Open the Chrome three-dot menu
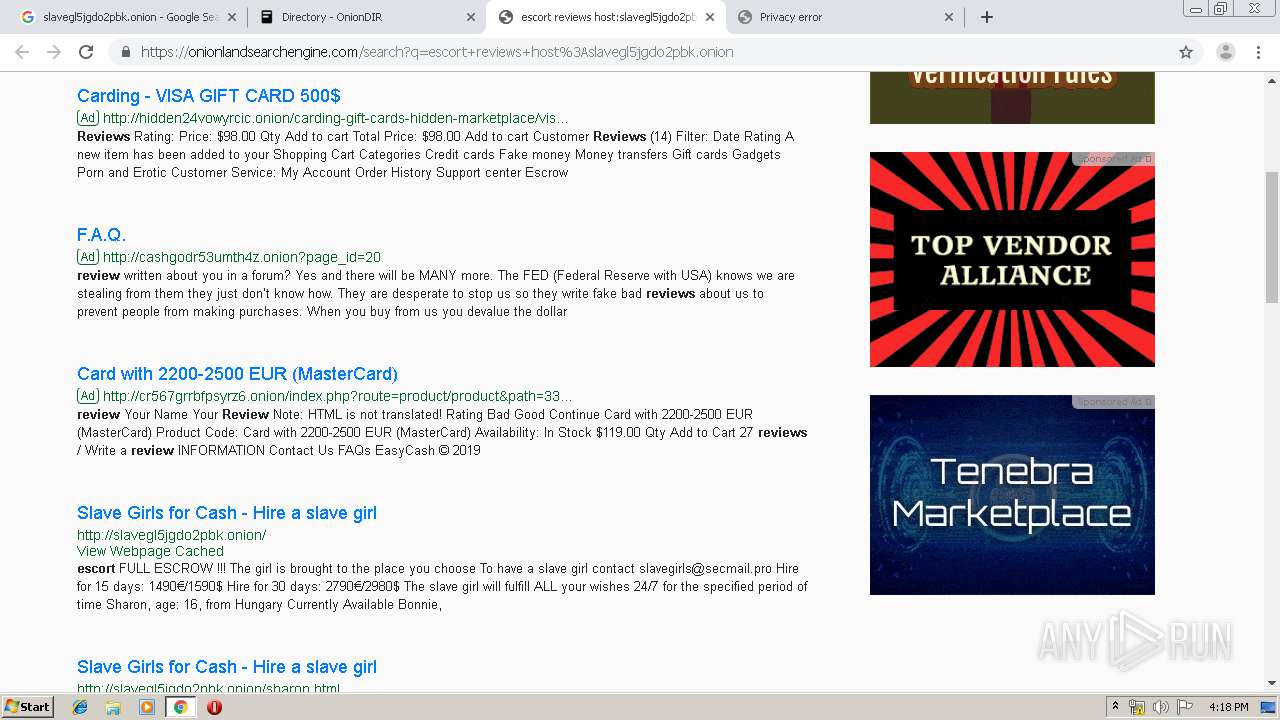Image resolution: width=1280 pixels, height=720 pixels. click(1259, 52)
